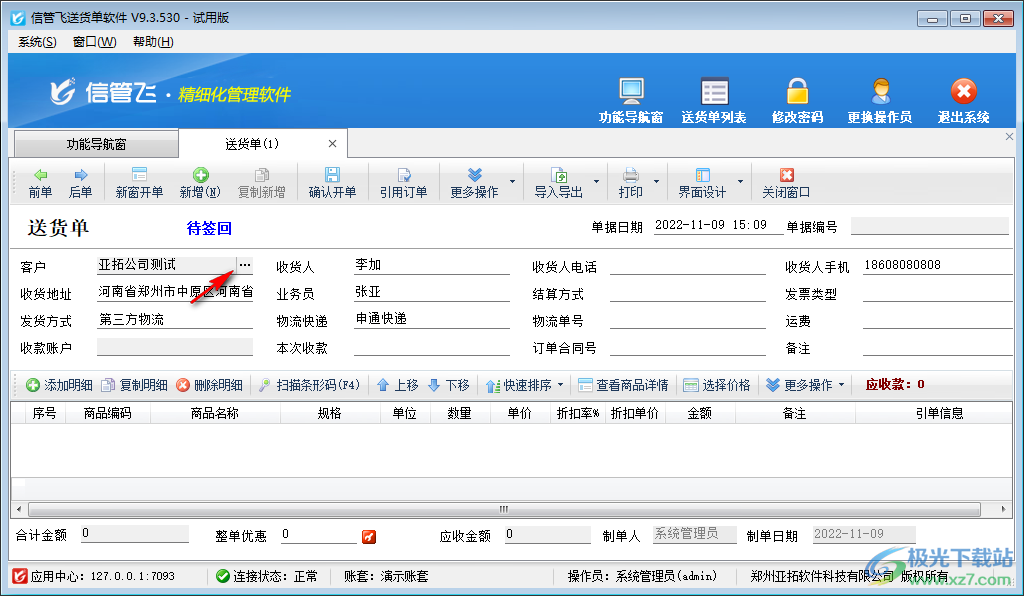Click the 商品名称 column header
The image size is (1024, 596).
click(215, 413)
